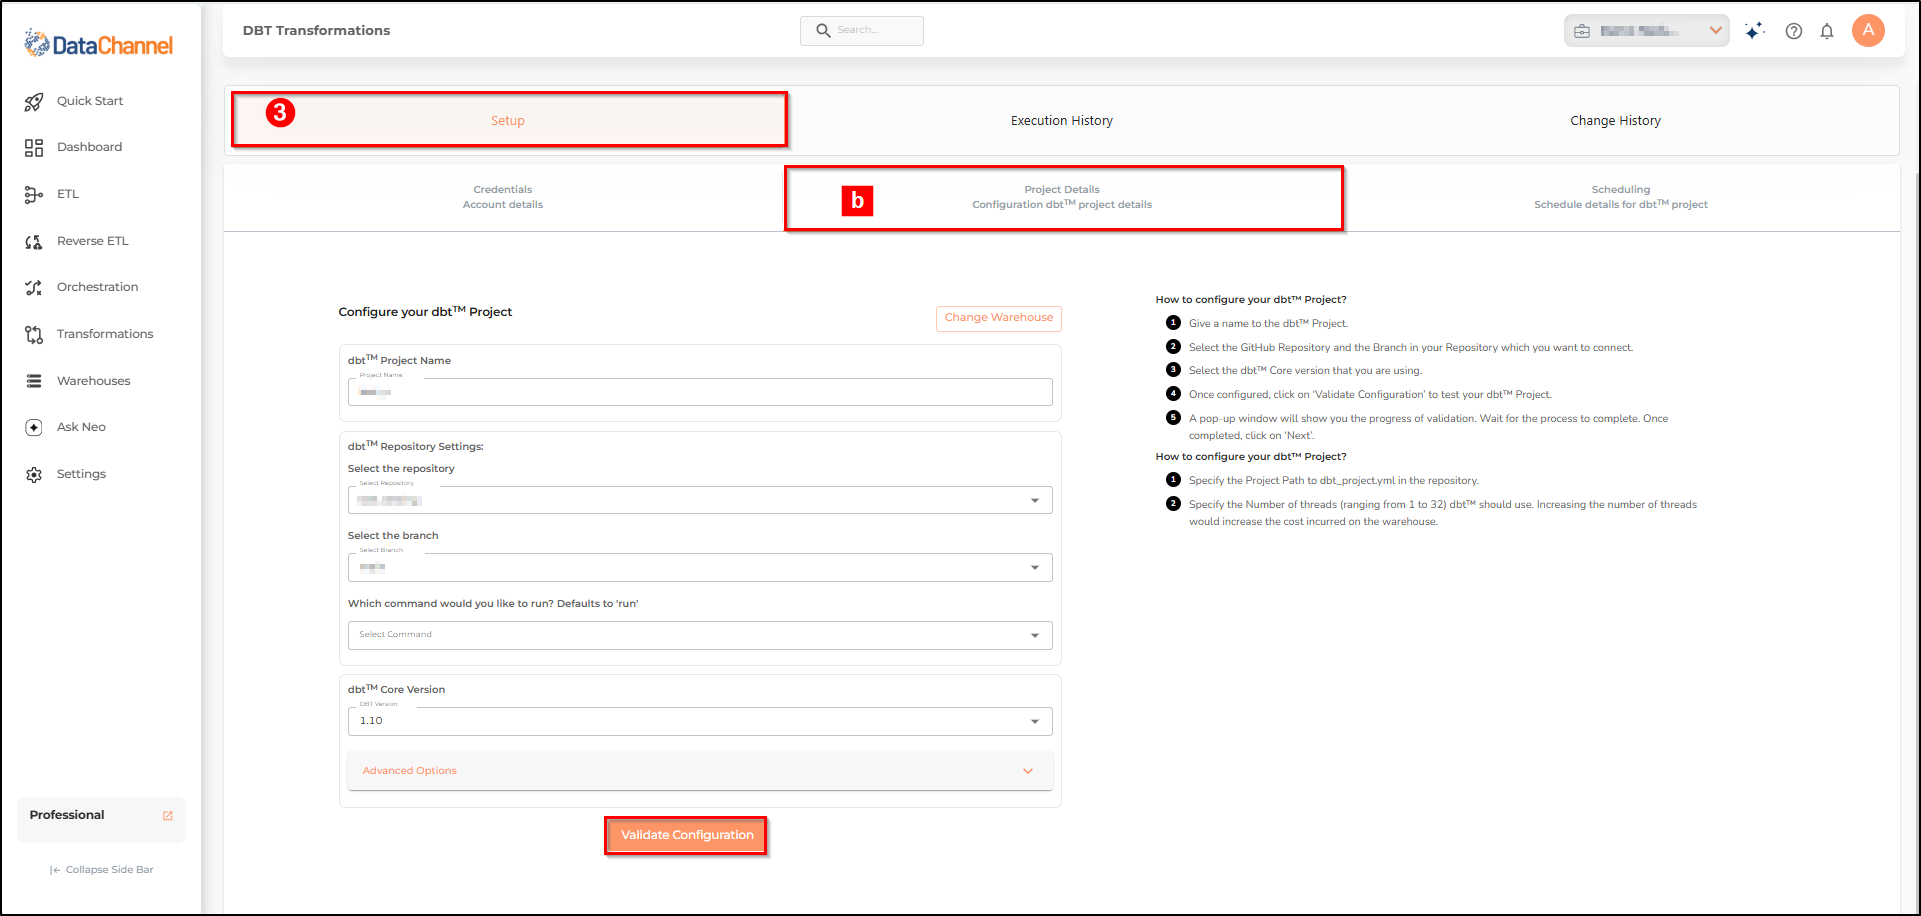Open Reverse ETL in the sidebar

(93, 241)
